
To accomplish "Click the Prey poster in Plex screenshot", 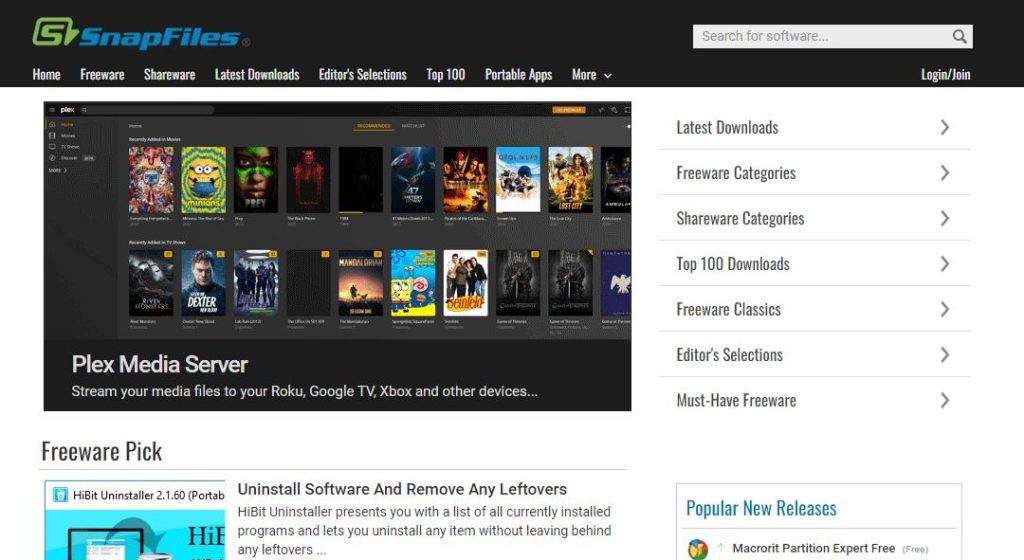I will 255,179.
